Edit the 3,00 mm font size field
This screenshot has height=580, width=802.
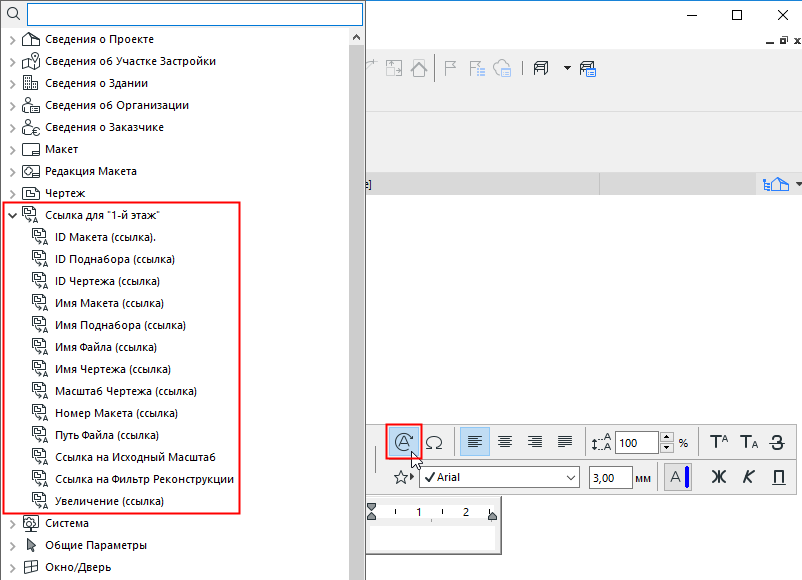pos(610,478)
